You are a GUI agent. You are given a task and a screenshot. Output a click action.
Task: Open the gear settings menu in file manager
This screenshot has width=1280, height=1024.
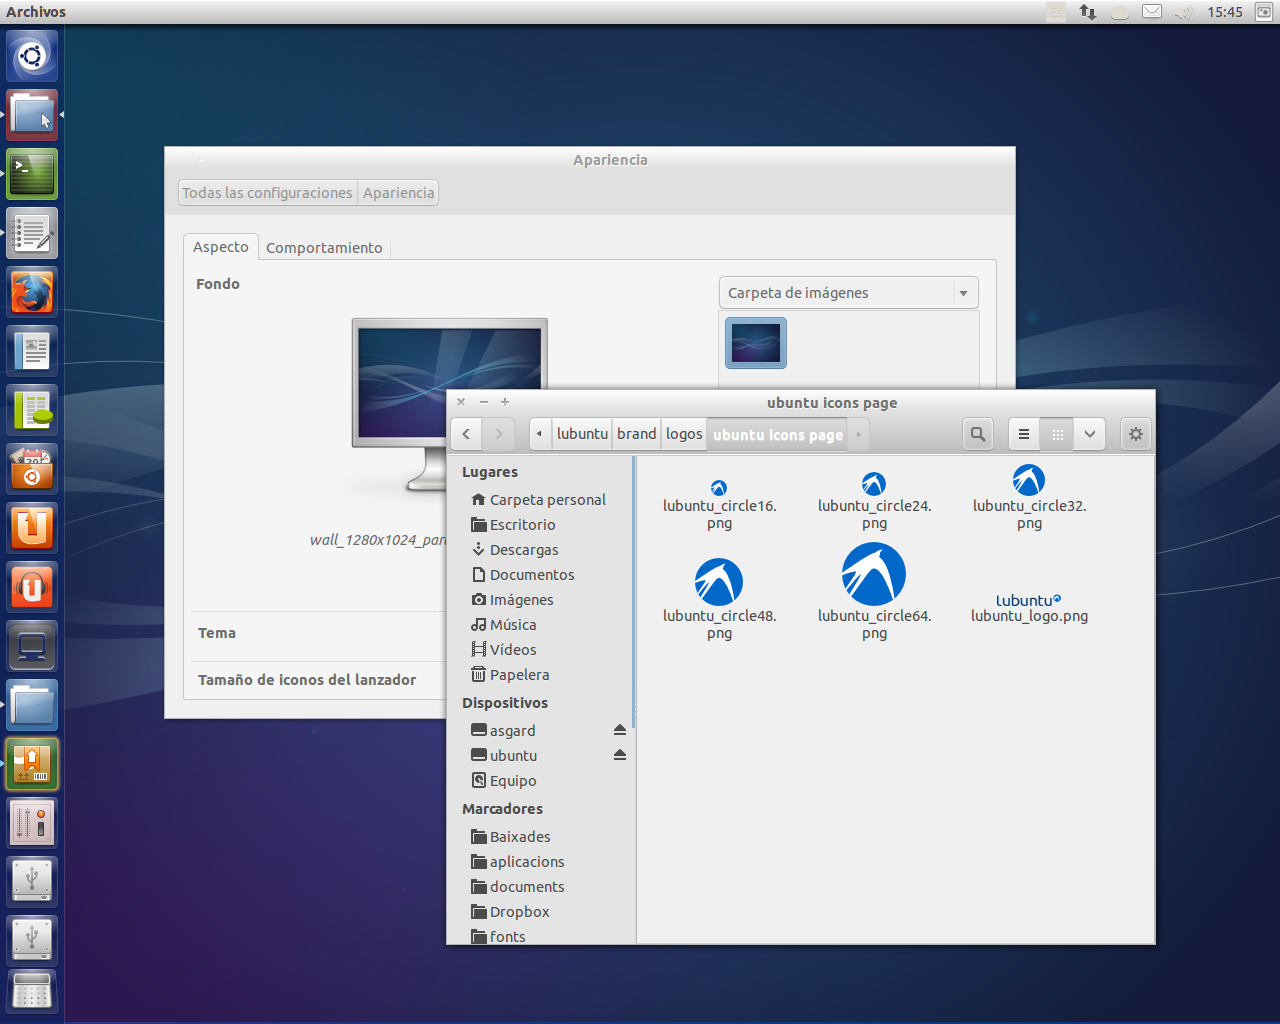point(1136,434)
